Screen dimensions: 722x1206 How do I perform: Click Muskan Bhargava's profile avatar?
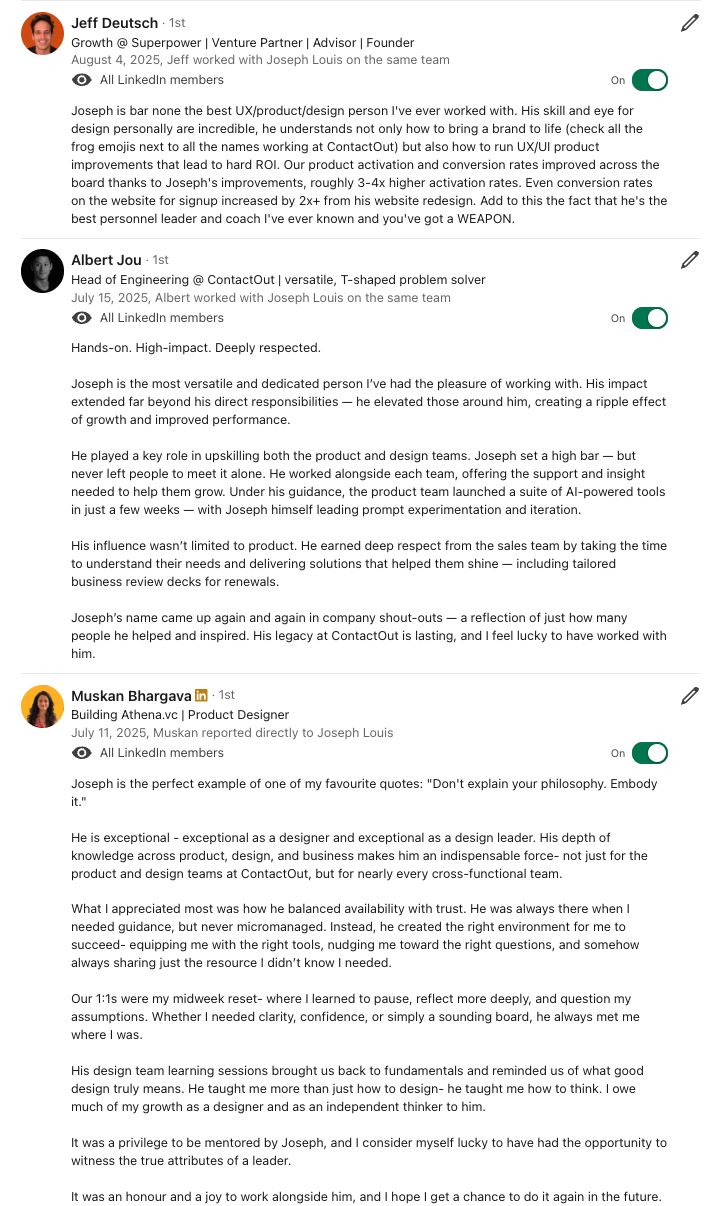42,706
